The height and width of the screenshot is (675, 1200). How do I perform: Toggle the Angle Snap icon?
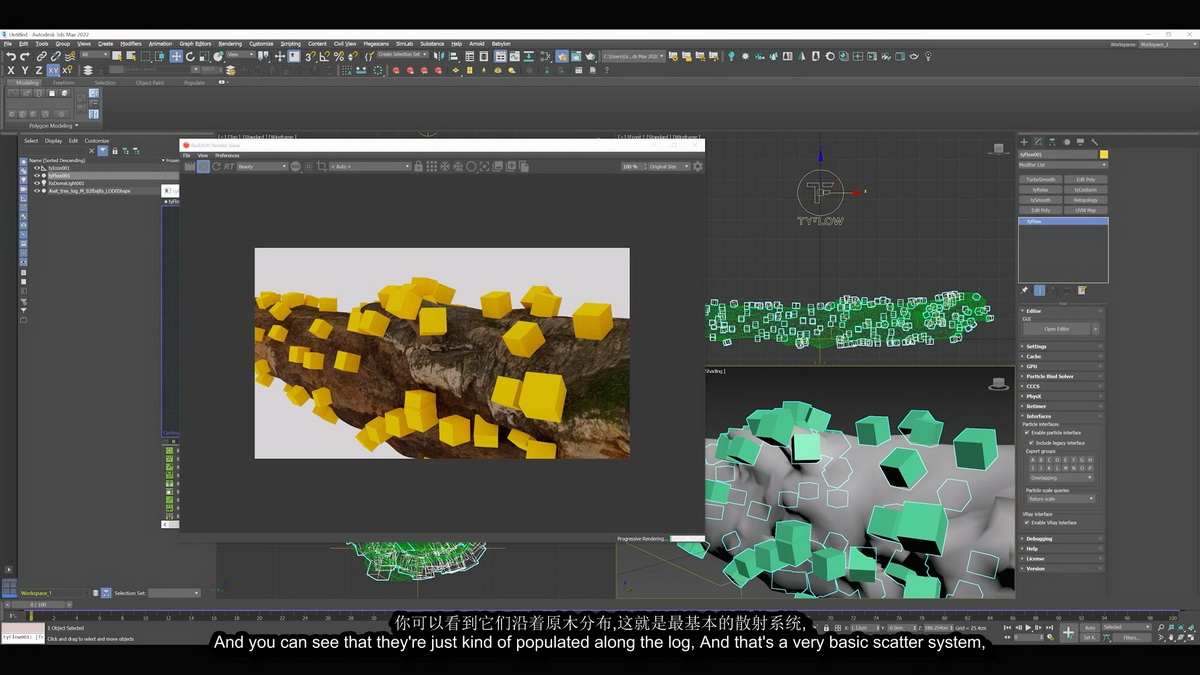coord(325,57)
